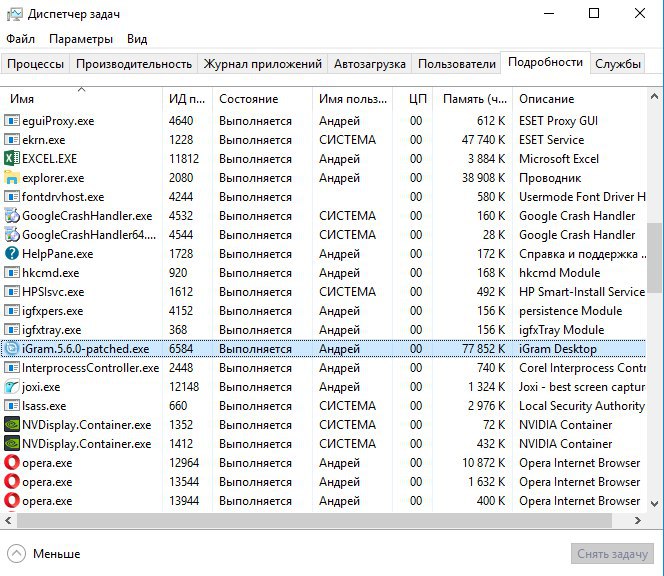
Task: Click the igfxtray.exe process icon
Action: click(12, 330)
